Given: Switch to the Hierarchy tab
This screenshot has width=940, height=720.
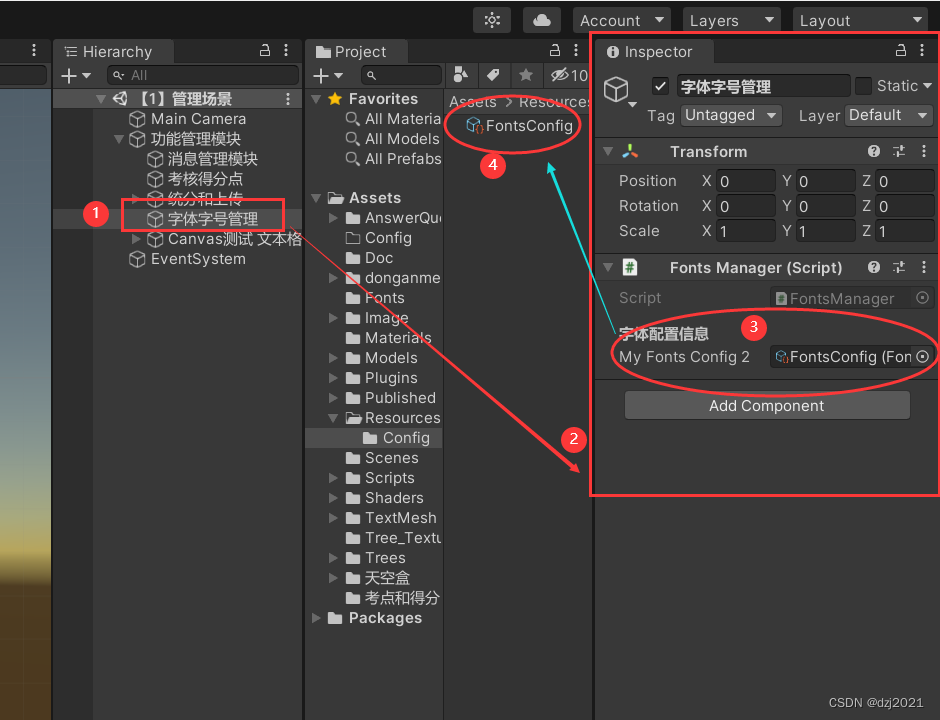Looking at the screenshot, I should [x=114, y=52].
